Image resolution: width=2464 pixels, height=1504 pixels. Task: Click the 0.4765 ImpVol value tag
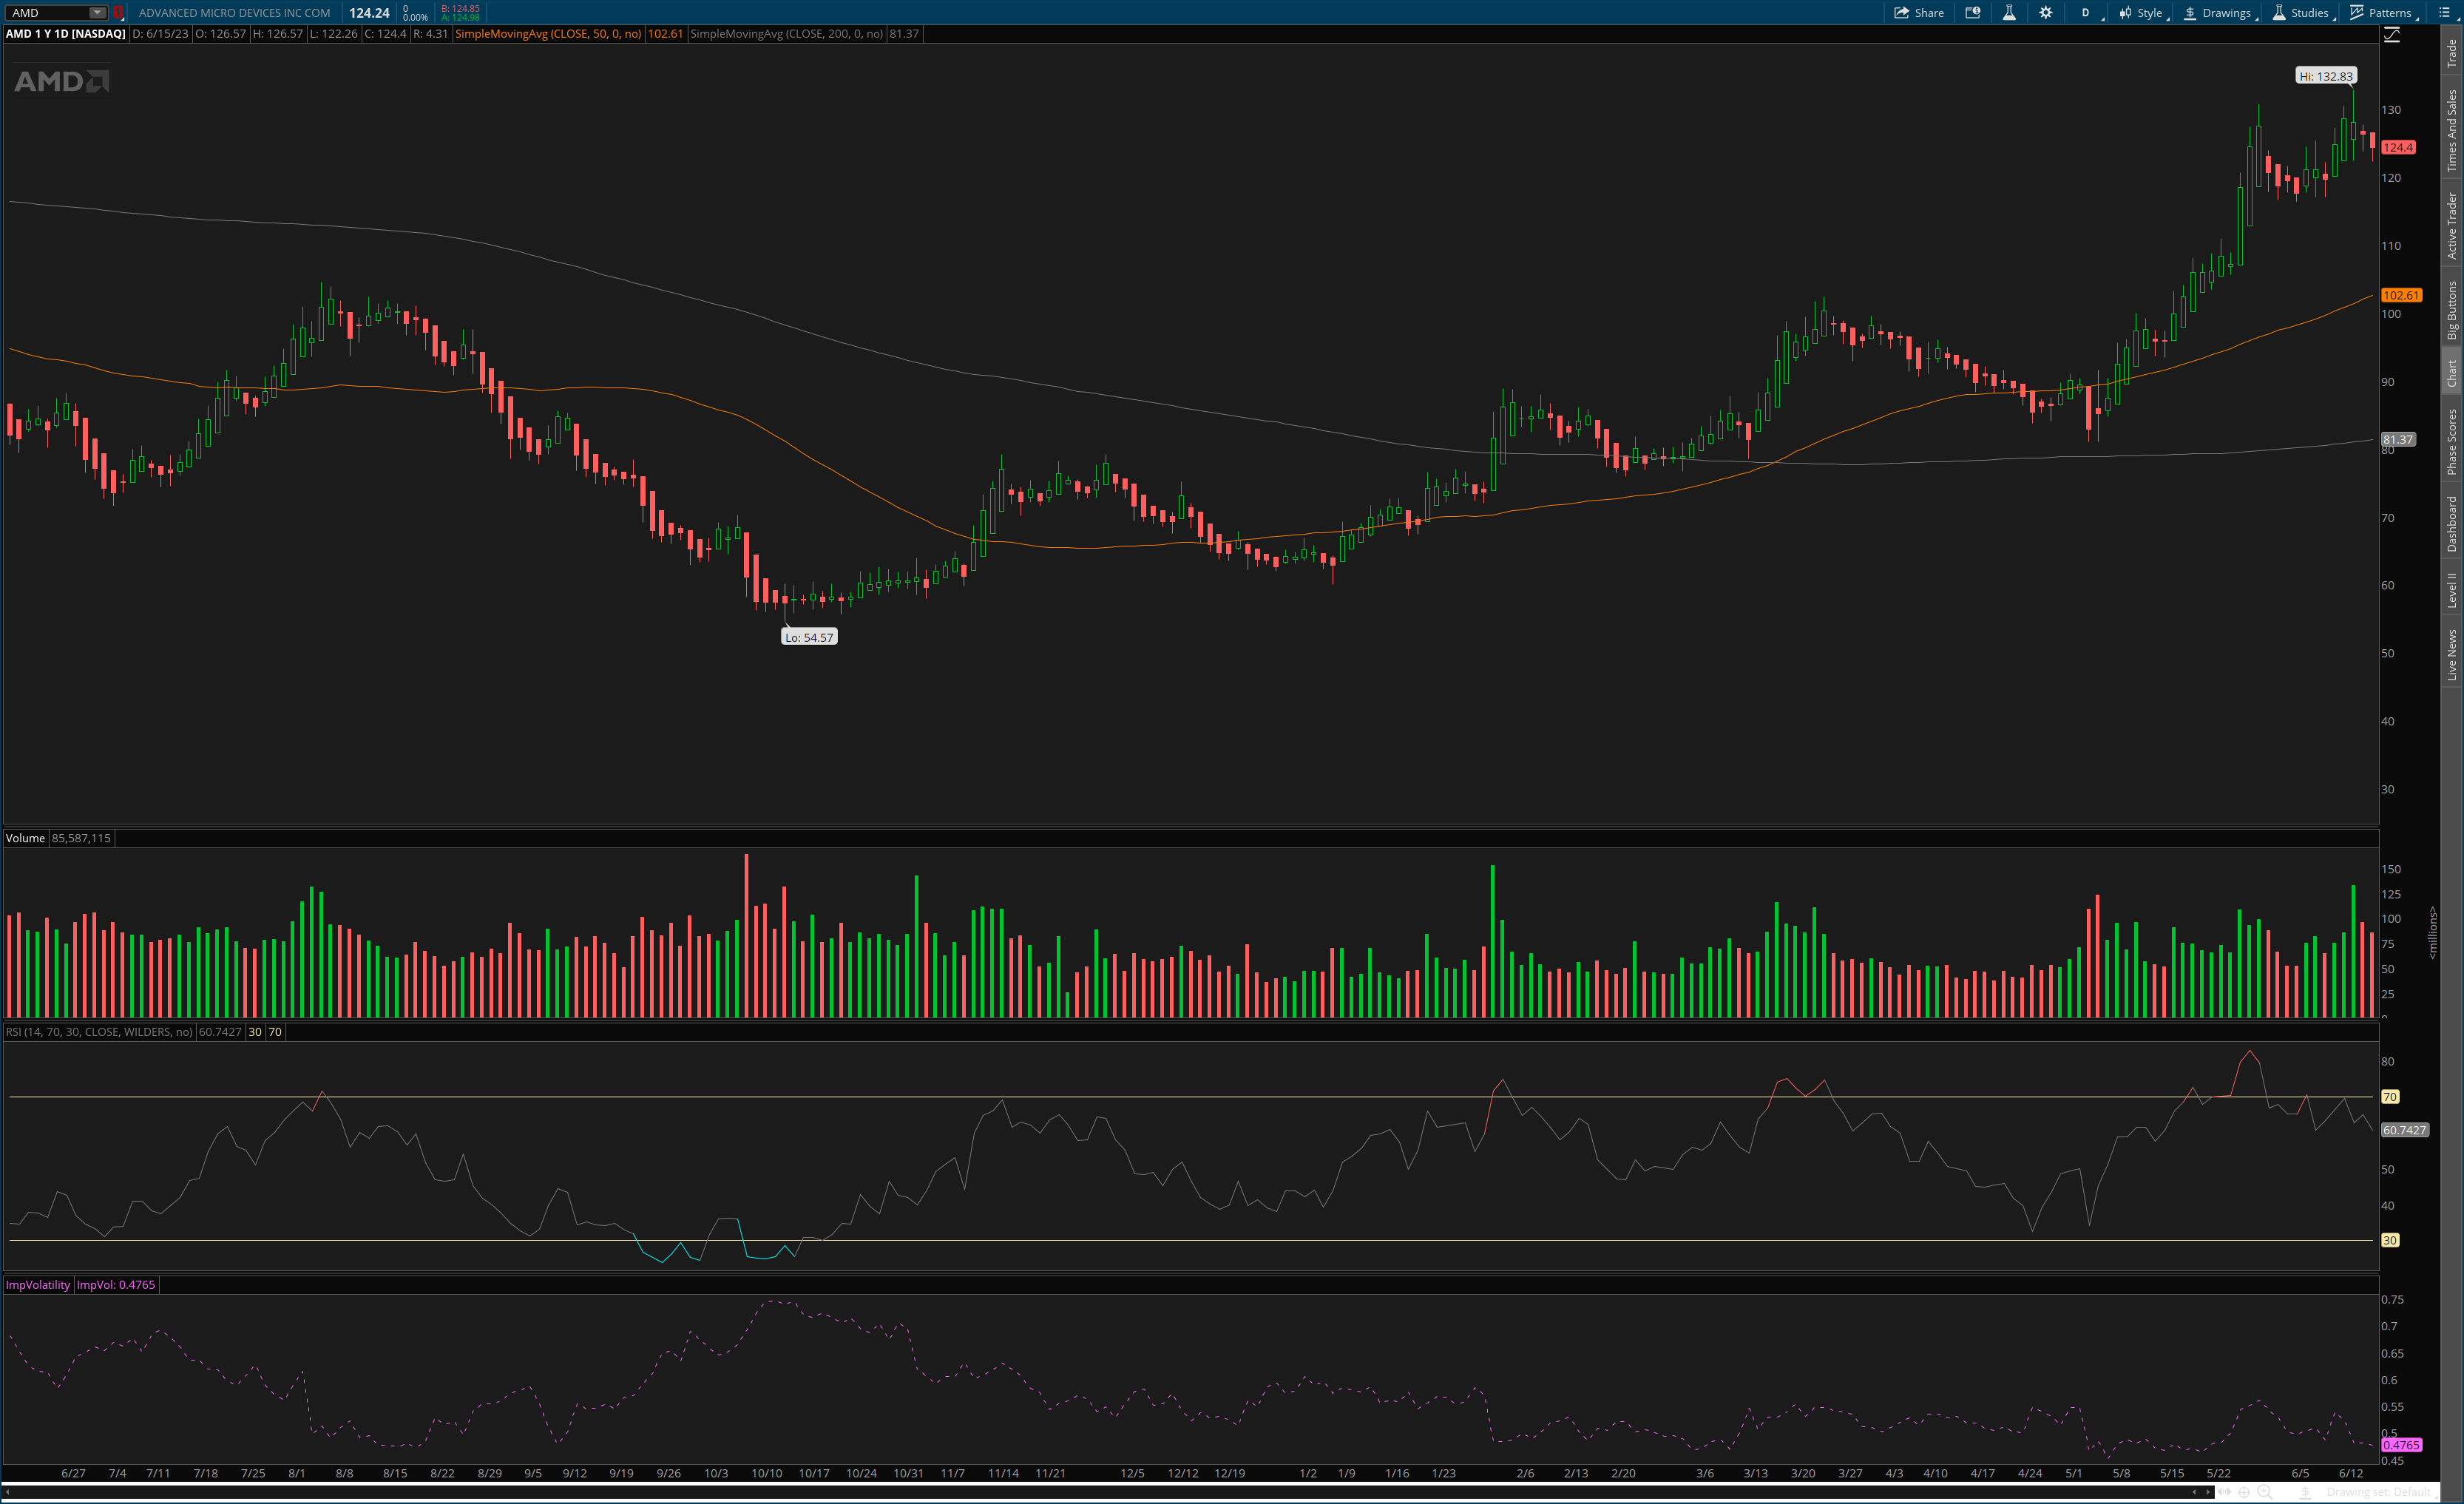[2401, 1445]
